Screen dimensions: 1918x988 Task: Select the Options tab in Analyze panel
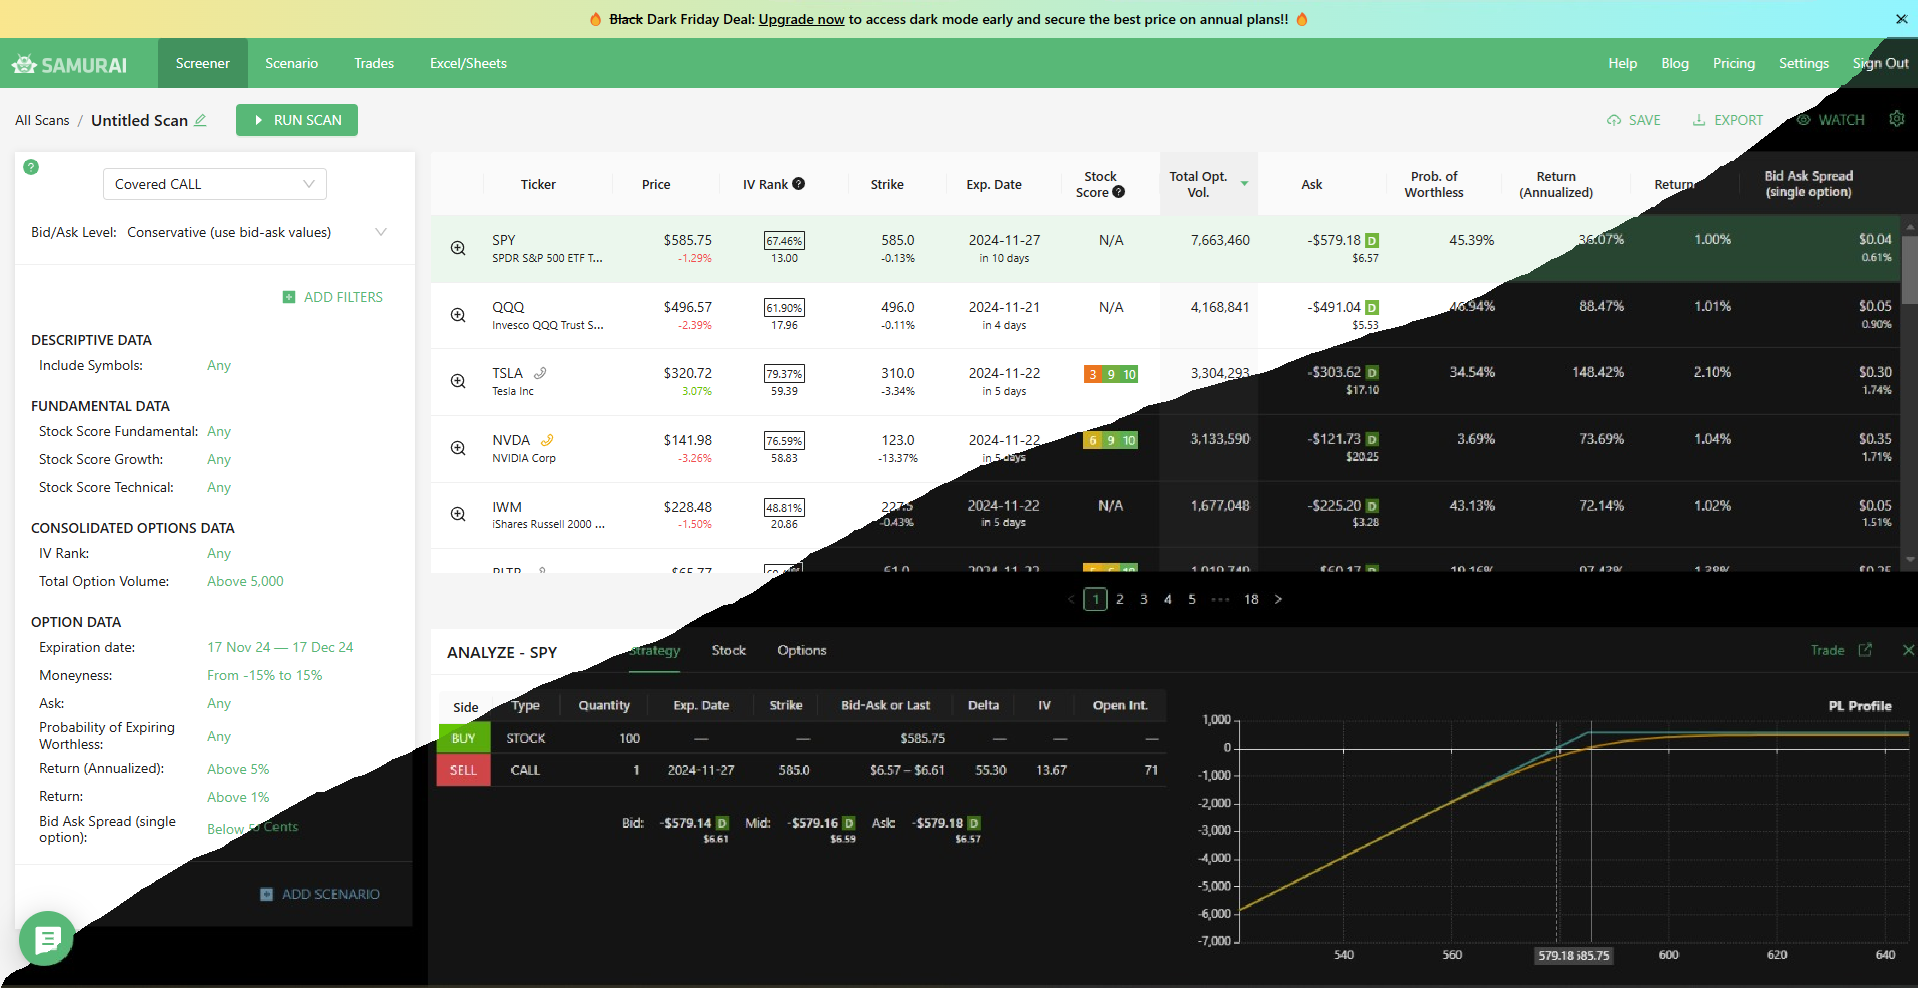(801, 650)
